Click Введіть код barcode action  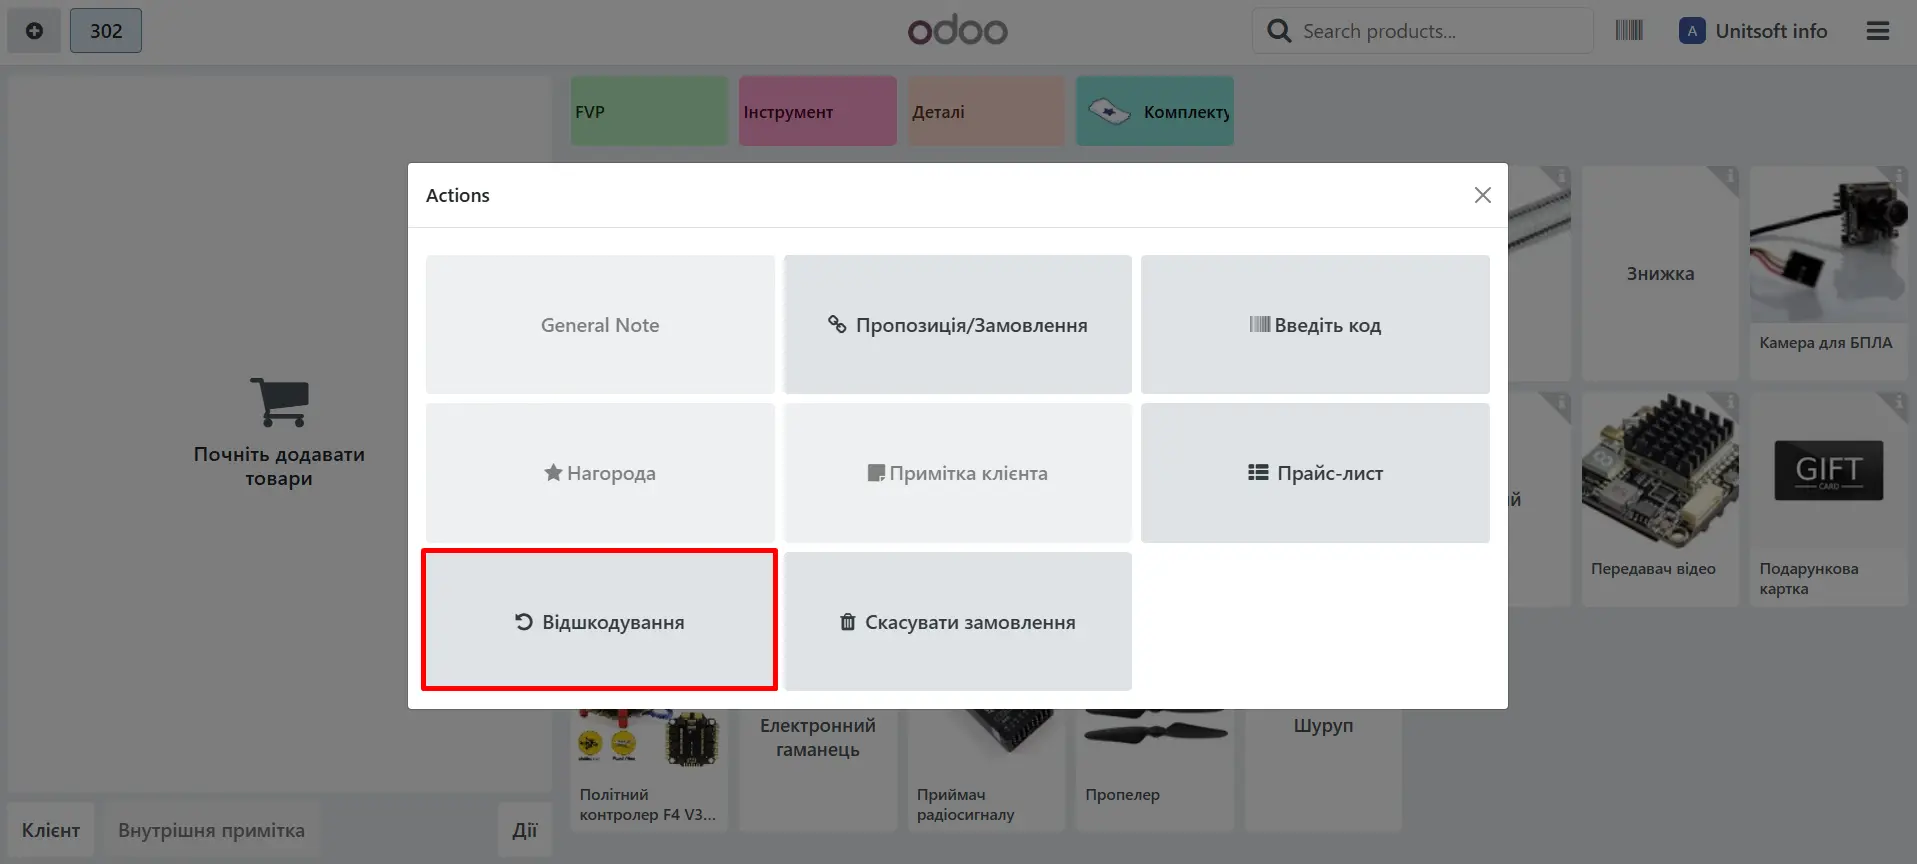(1314, 325)
